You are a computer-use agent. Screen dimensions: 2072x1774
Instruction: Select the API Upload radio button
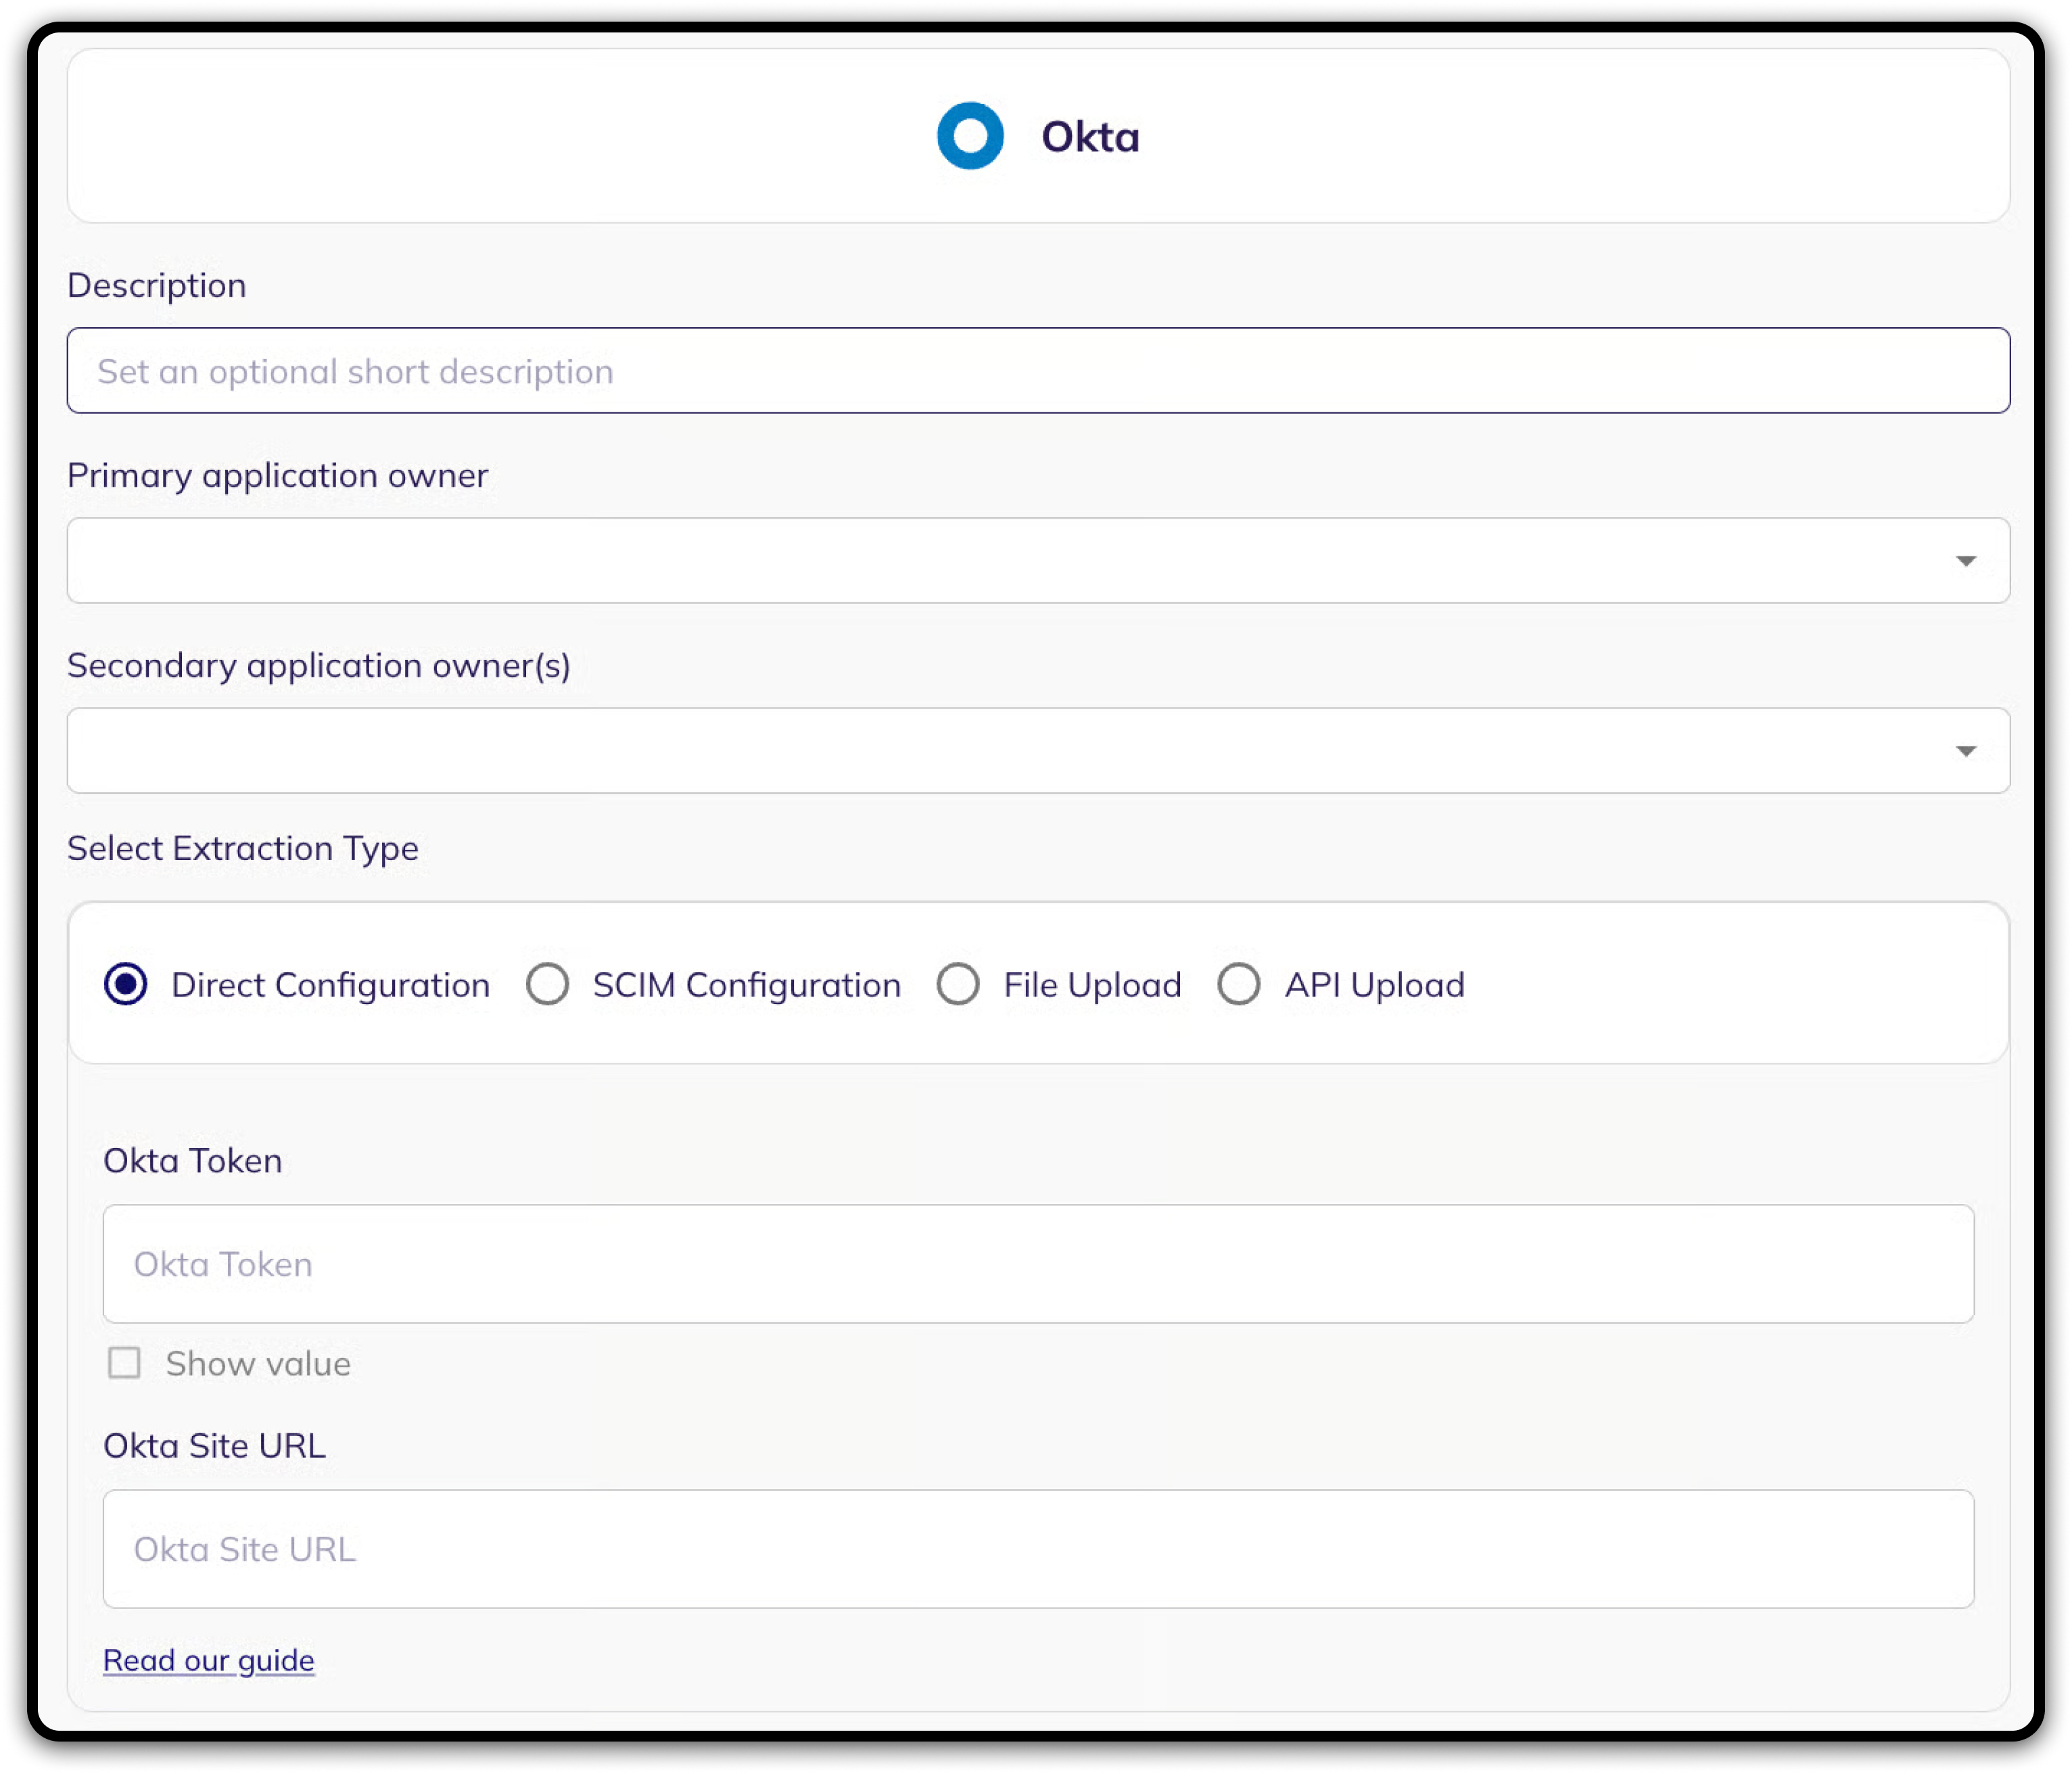[x=1238, y=984]
